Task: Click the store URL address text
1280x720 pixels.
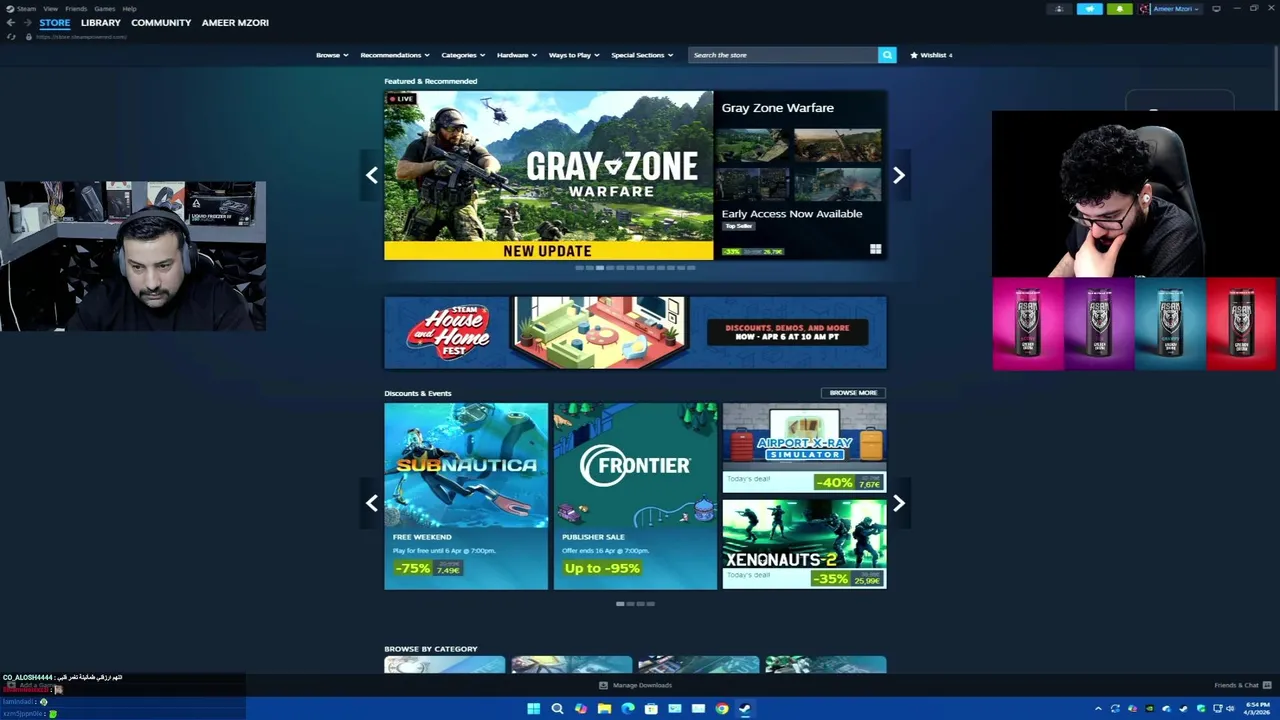Action: pyautogui.click(x=82, y=37)
